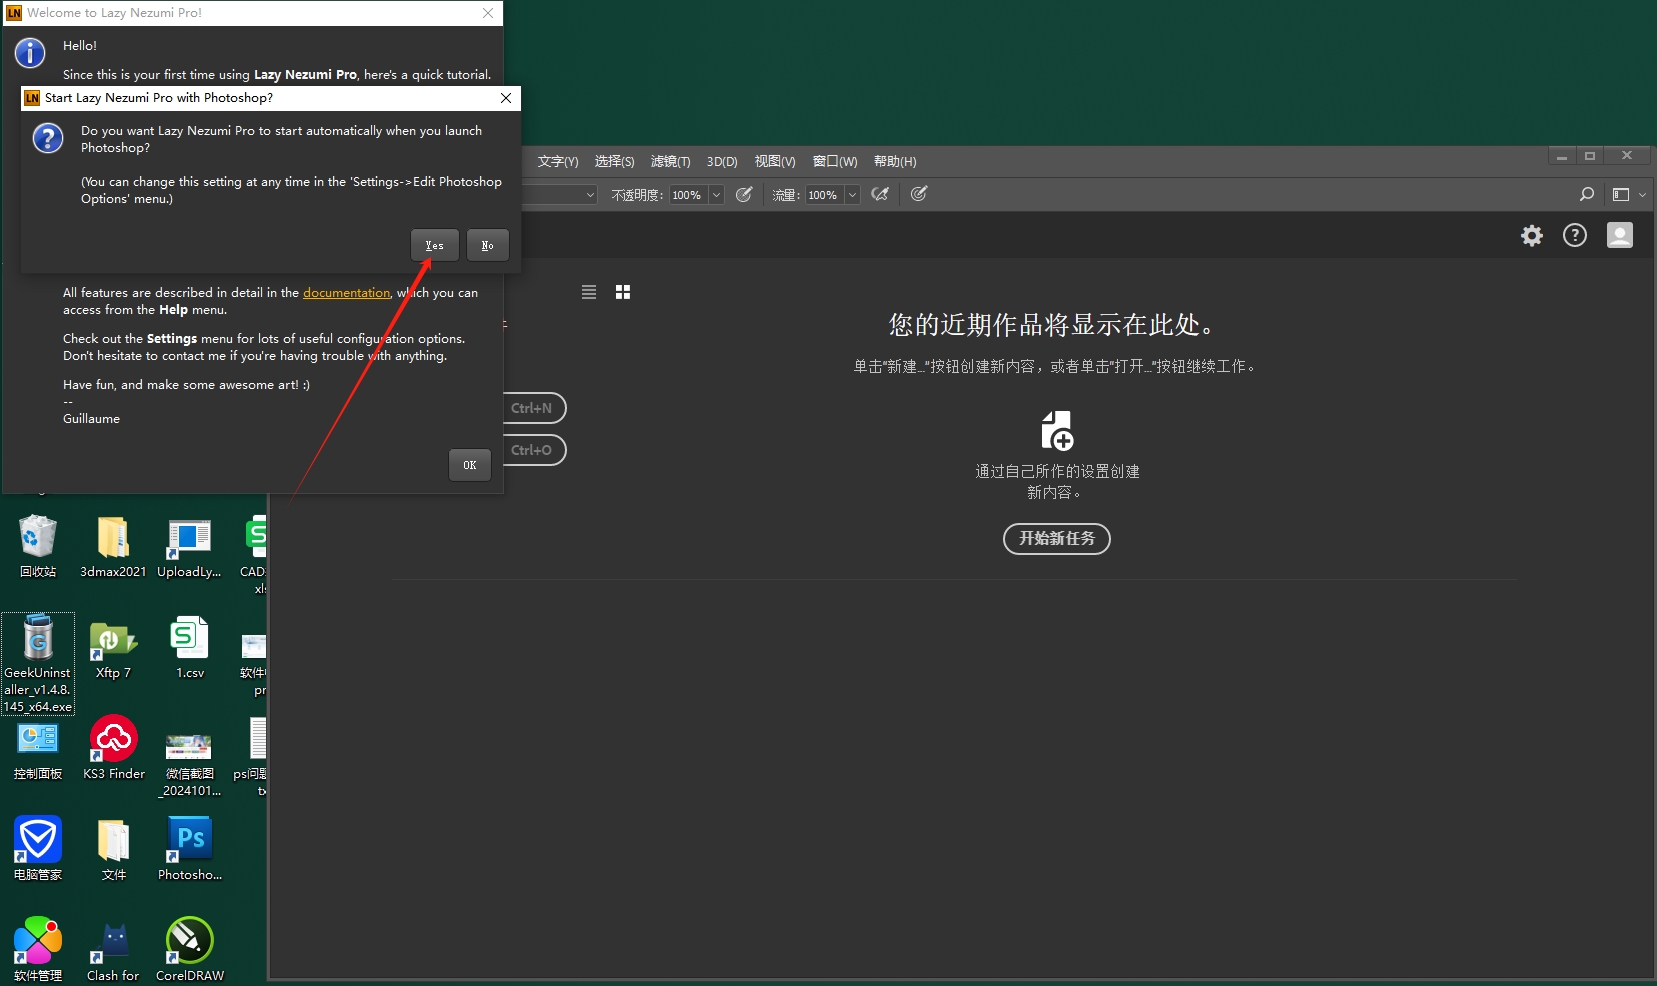Open the 窗口(W) menu in Photoshop
Image resolution: width=1657 pixels, height=986 pixels.
pos(835,161)
